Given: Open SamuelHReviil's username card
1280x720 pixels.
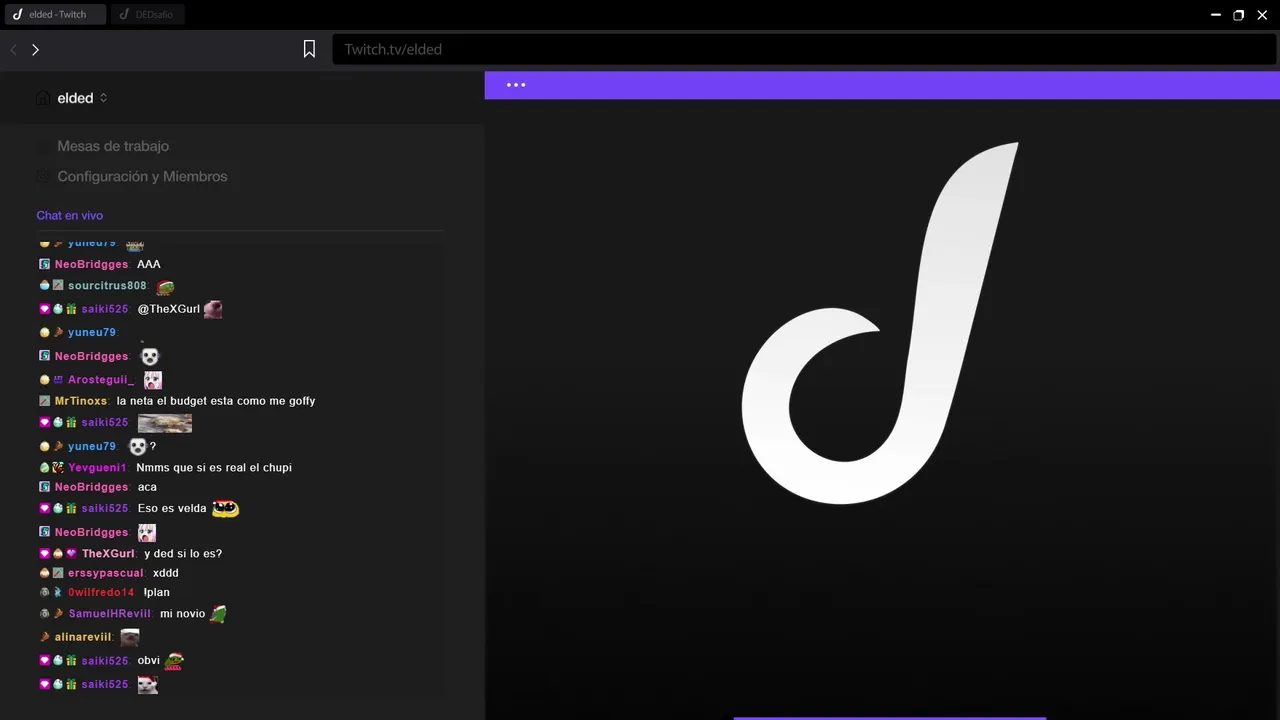Looking at the screenshot, I should (x=110, y=614).
